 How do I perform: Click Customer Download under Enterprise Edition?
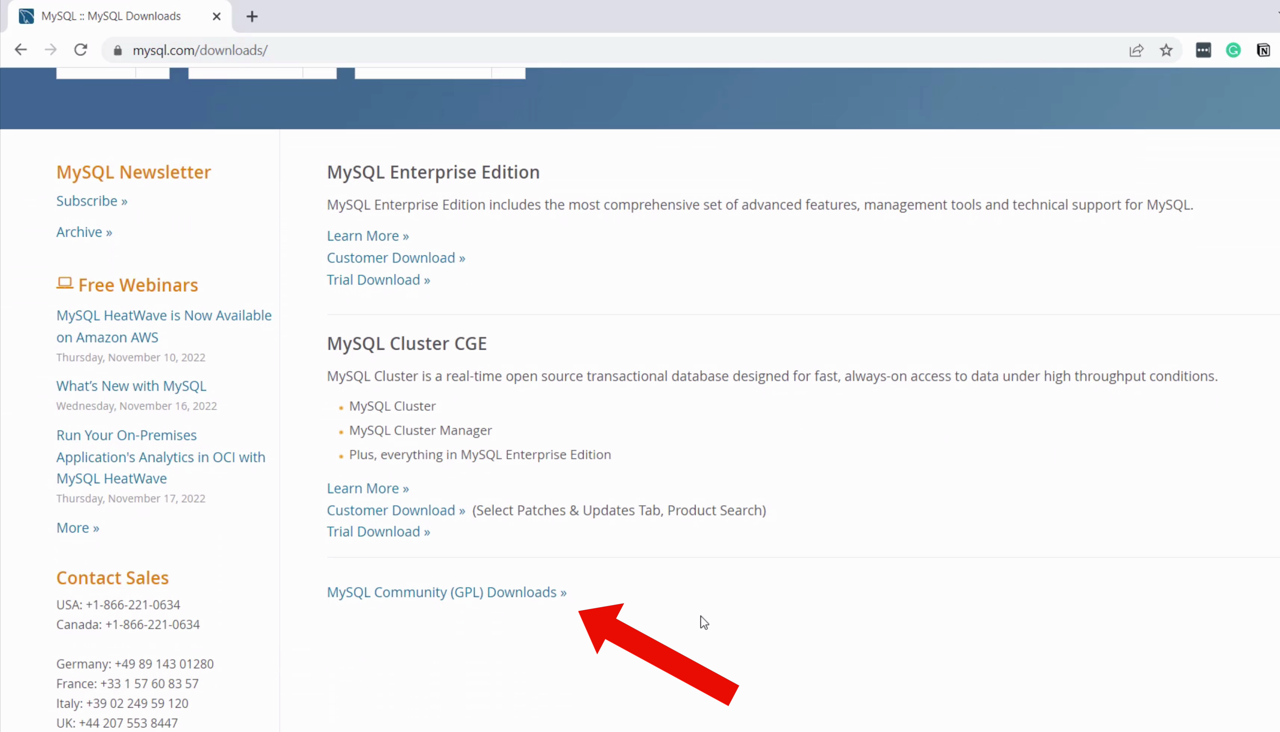tap(395, 258)
